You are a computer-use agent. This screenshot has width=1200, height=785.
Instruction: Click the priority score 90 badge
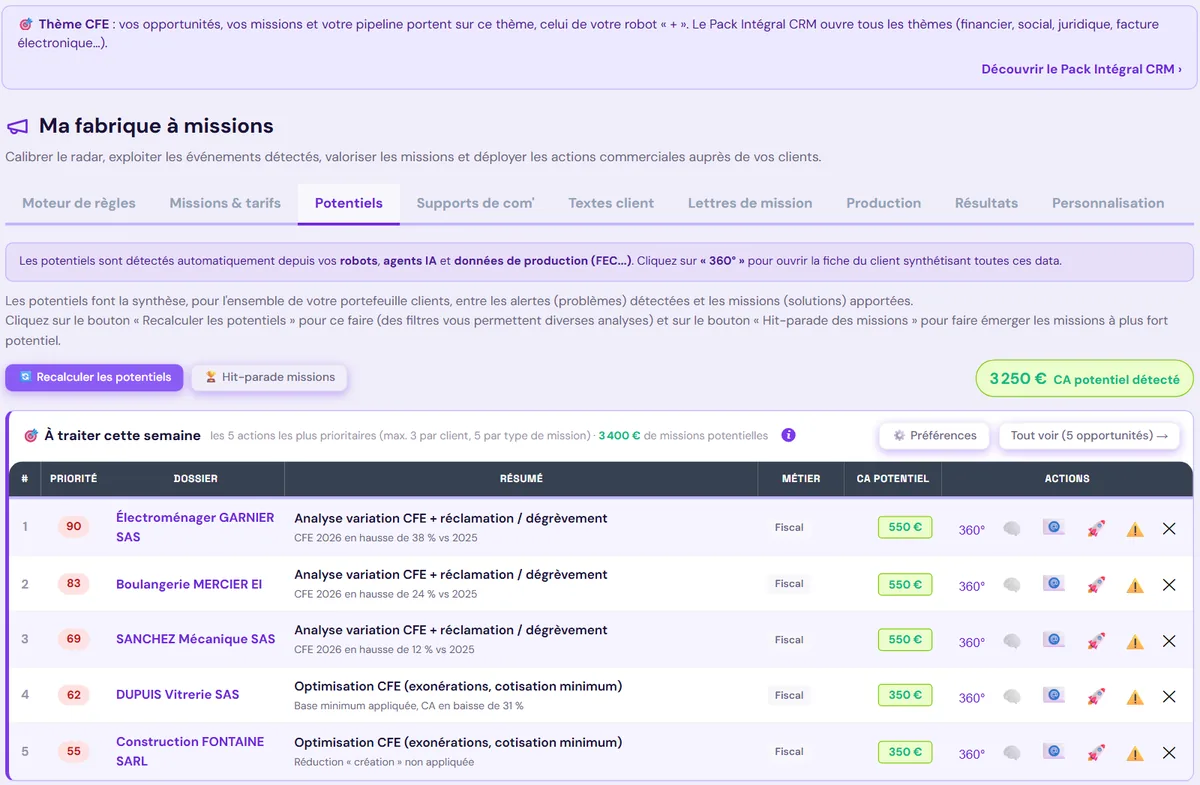click(73, 527)
